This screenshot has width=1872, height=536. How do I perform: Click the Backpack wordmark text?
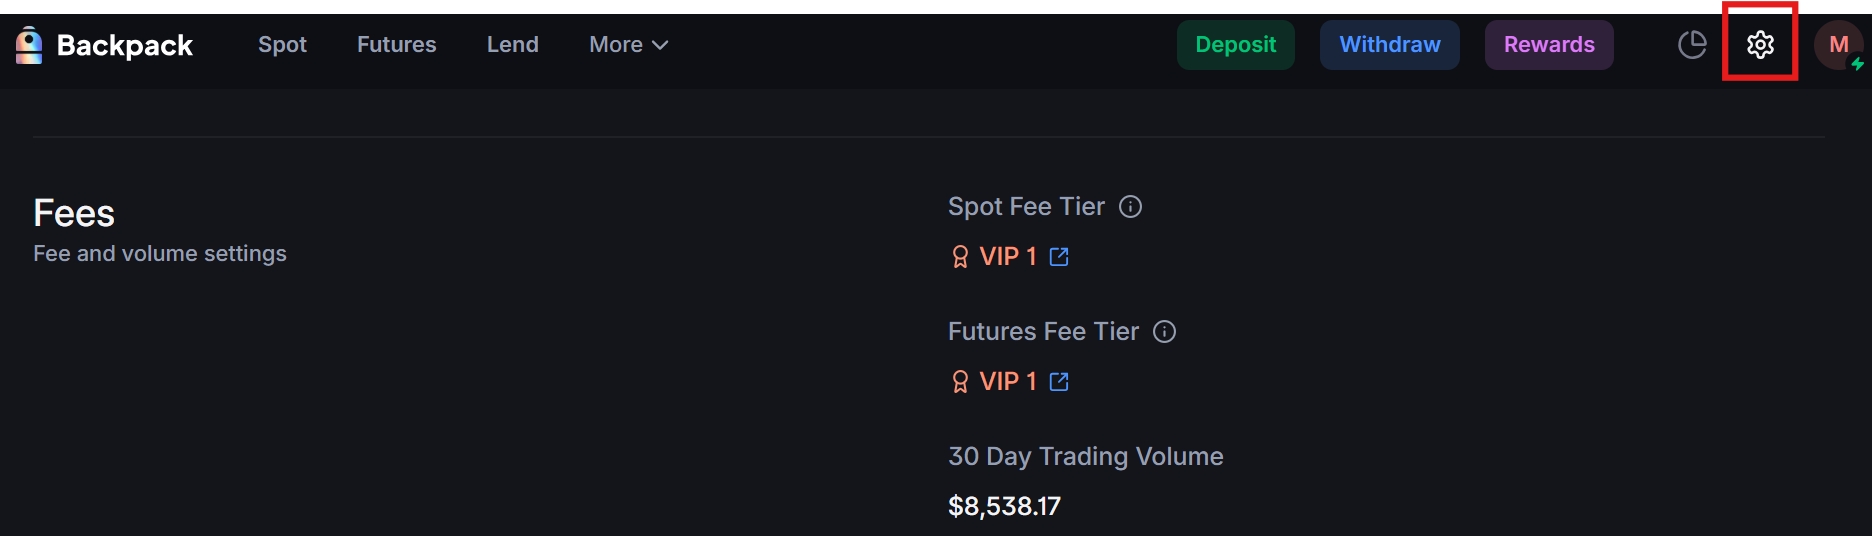pyautogui.click(x=125, y=45)
